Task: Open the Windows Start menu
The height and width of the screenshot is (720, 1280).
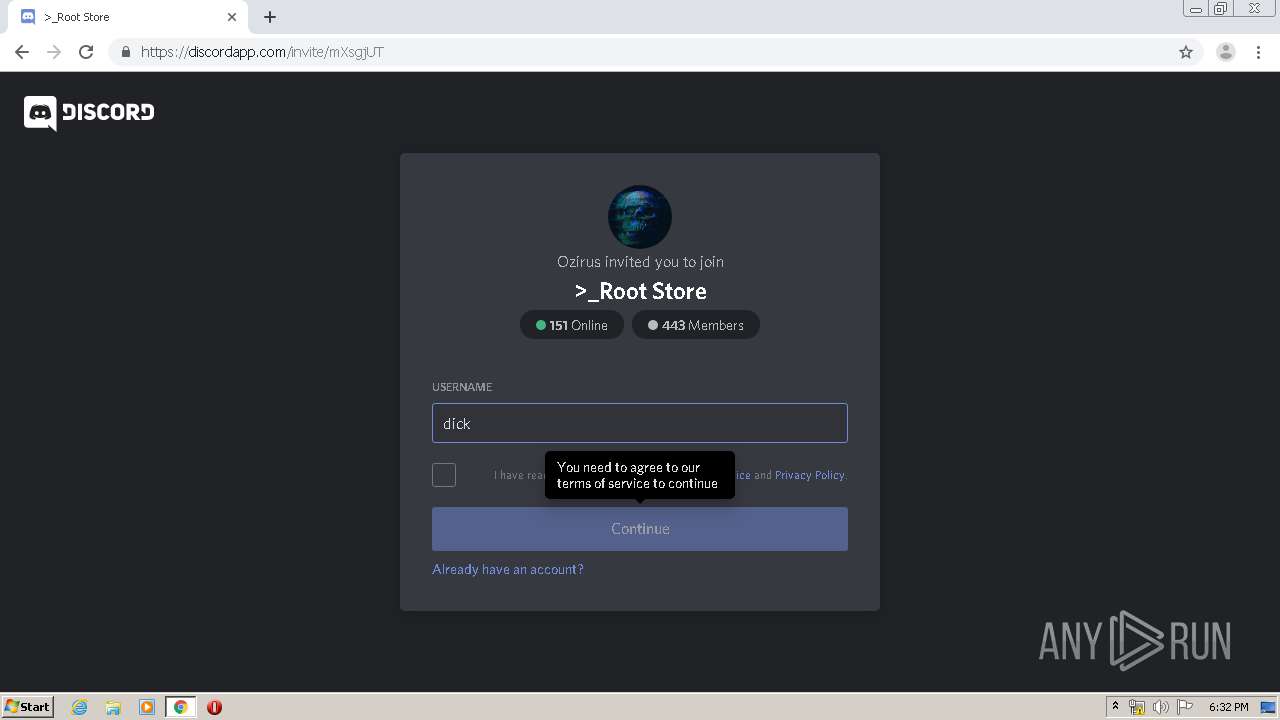Action: [x=28, y=706]
